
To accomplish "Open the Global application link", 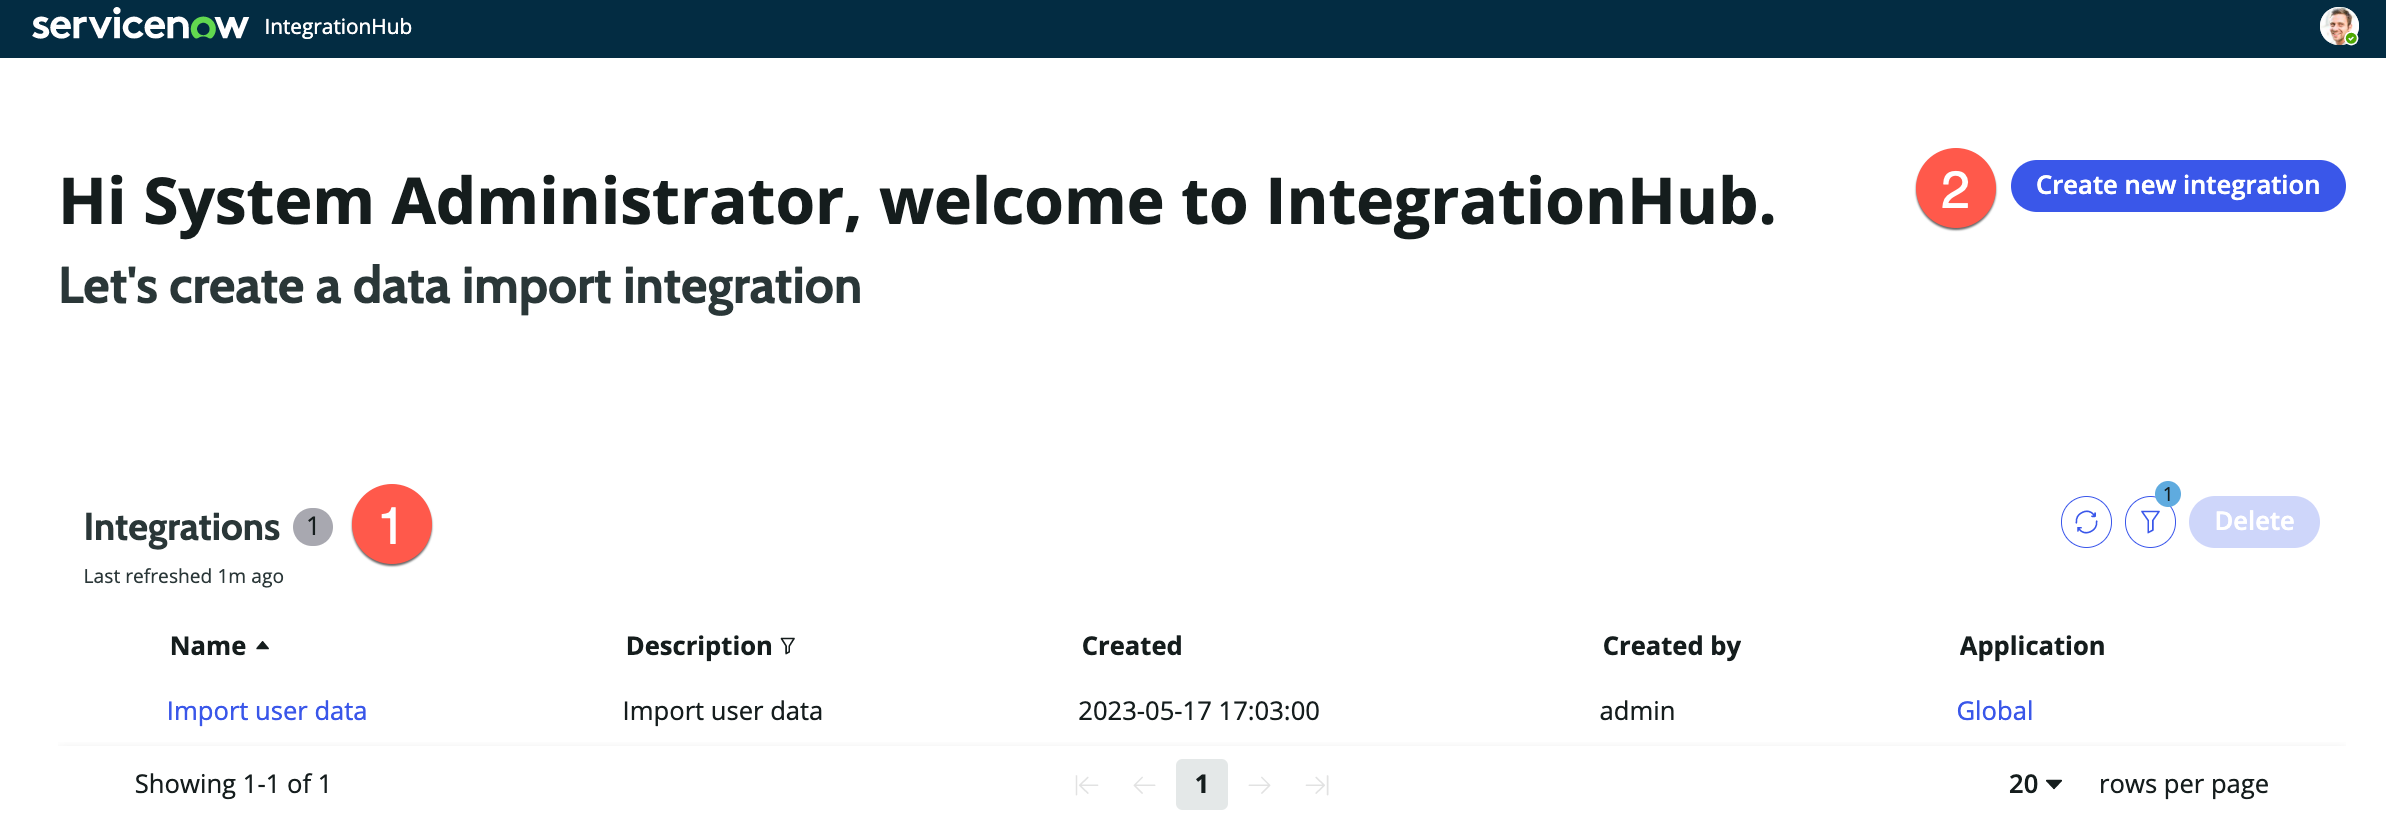I will coord(1995,711).
